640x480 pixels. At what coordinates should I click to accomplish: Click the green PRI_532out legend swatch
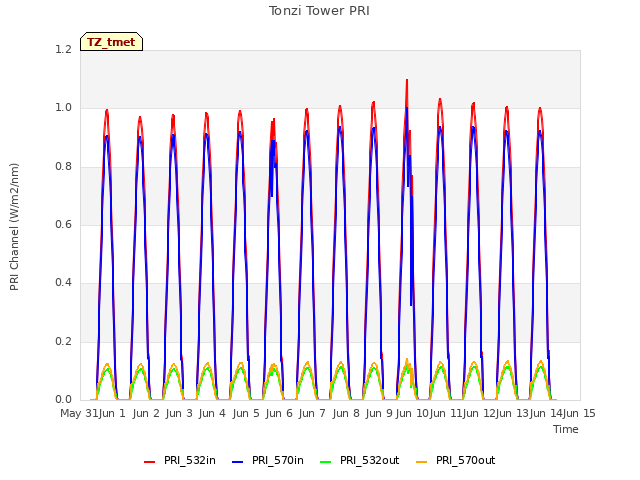[x=326, y=462]
